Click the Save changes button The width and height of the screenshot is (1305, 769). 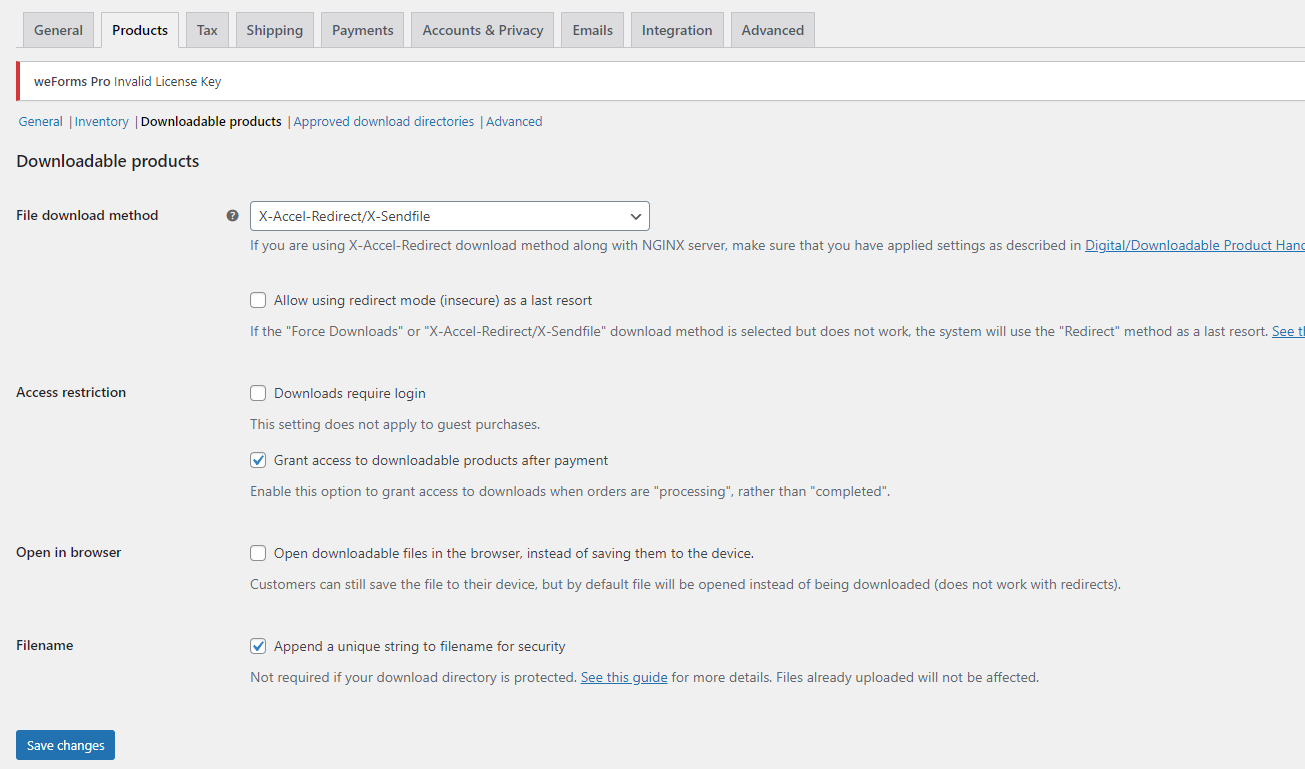(x=65, y=745)
